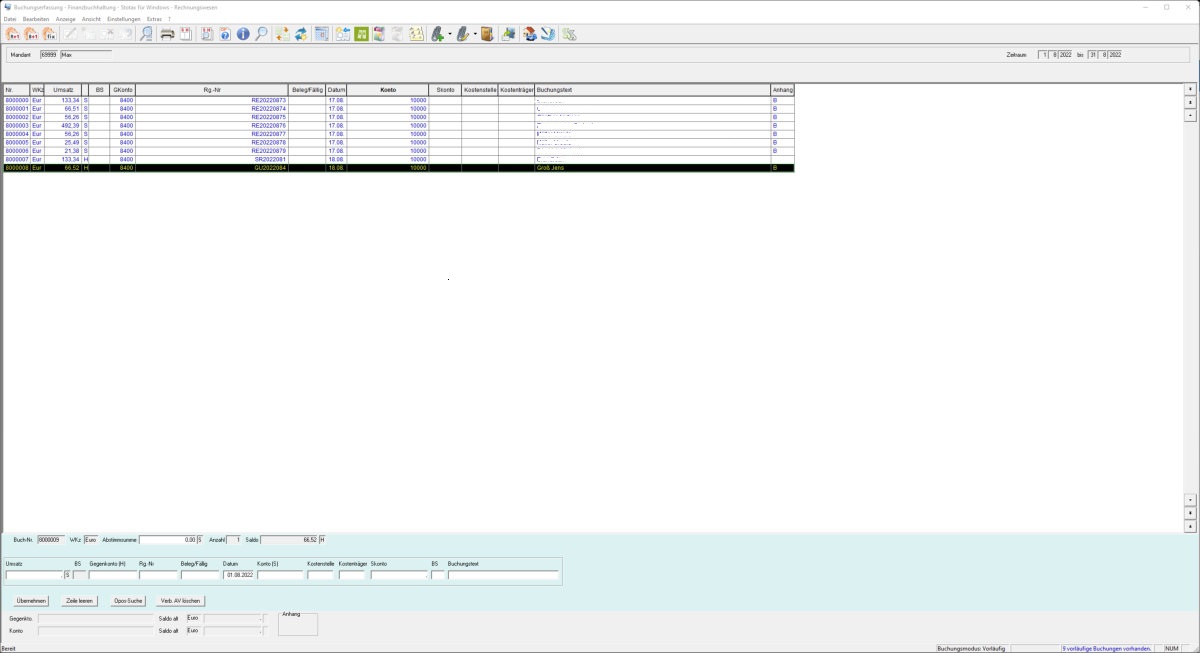Image resolution: width=1200 pixels, height=653 pixels.
Task: Select booking row 8000003 in the table
Action: (x=17, y=126)
